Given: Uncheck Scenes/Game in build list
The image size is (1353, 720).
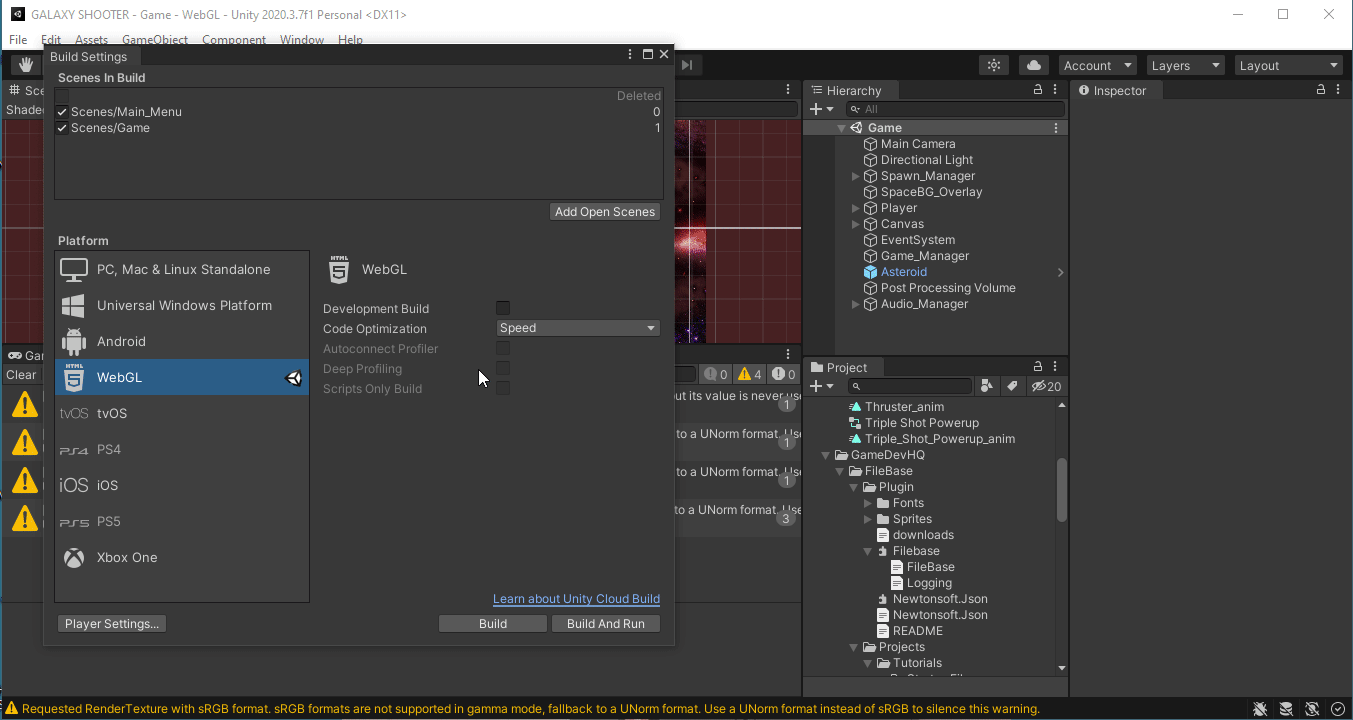Looking at the screenshot, I should (x=62, y=128).
